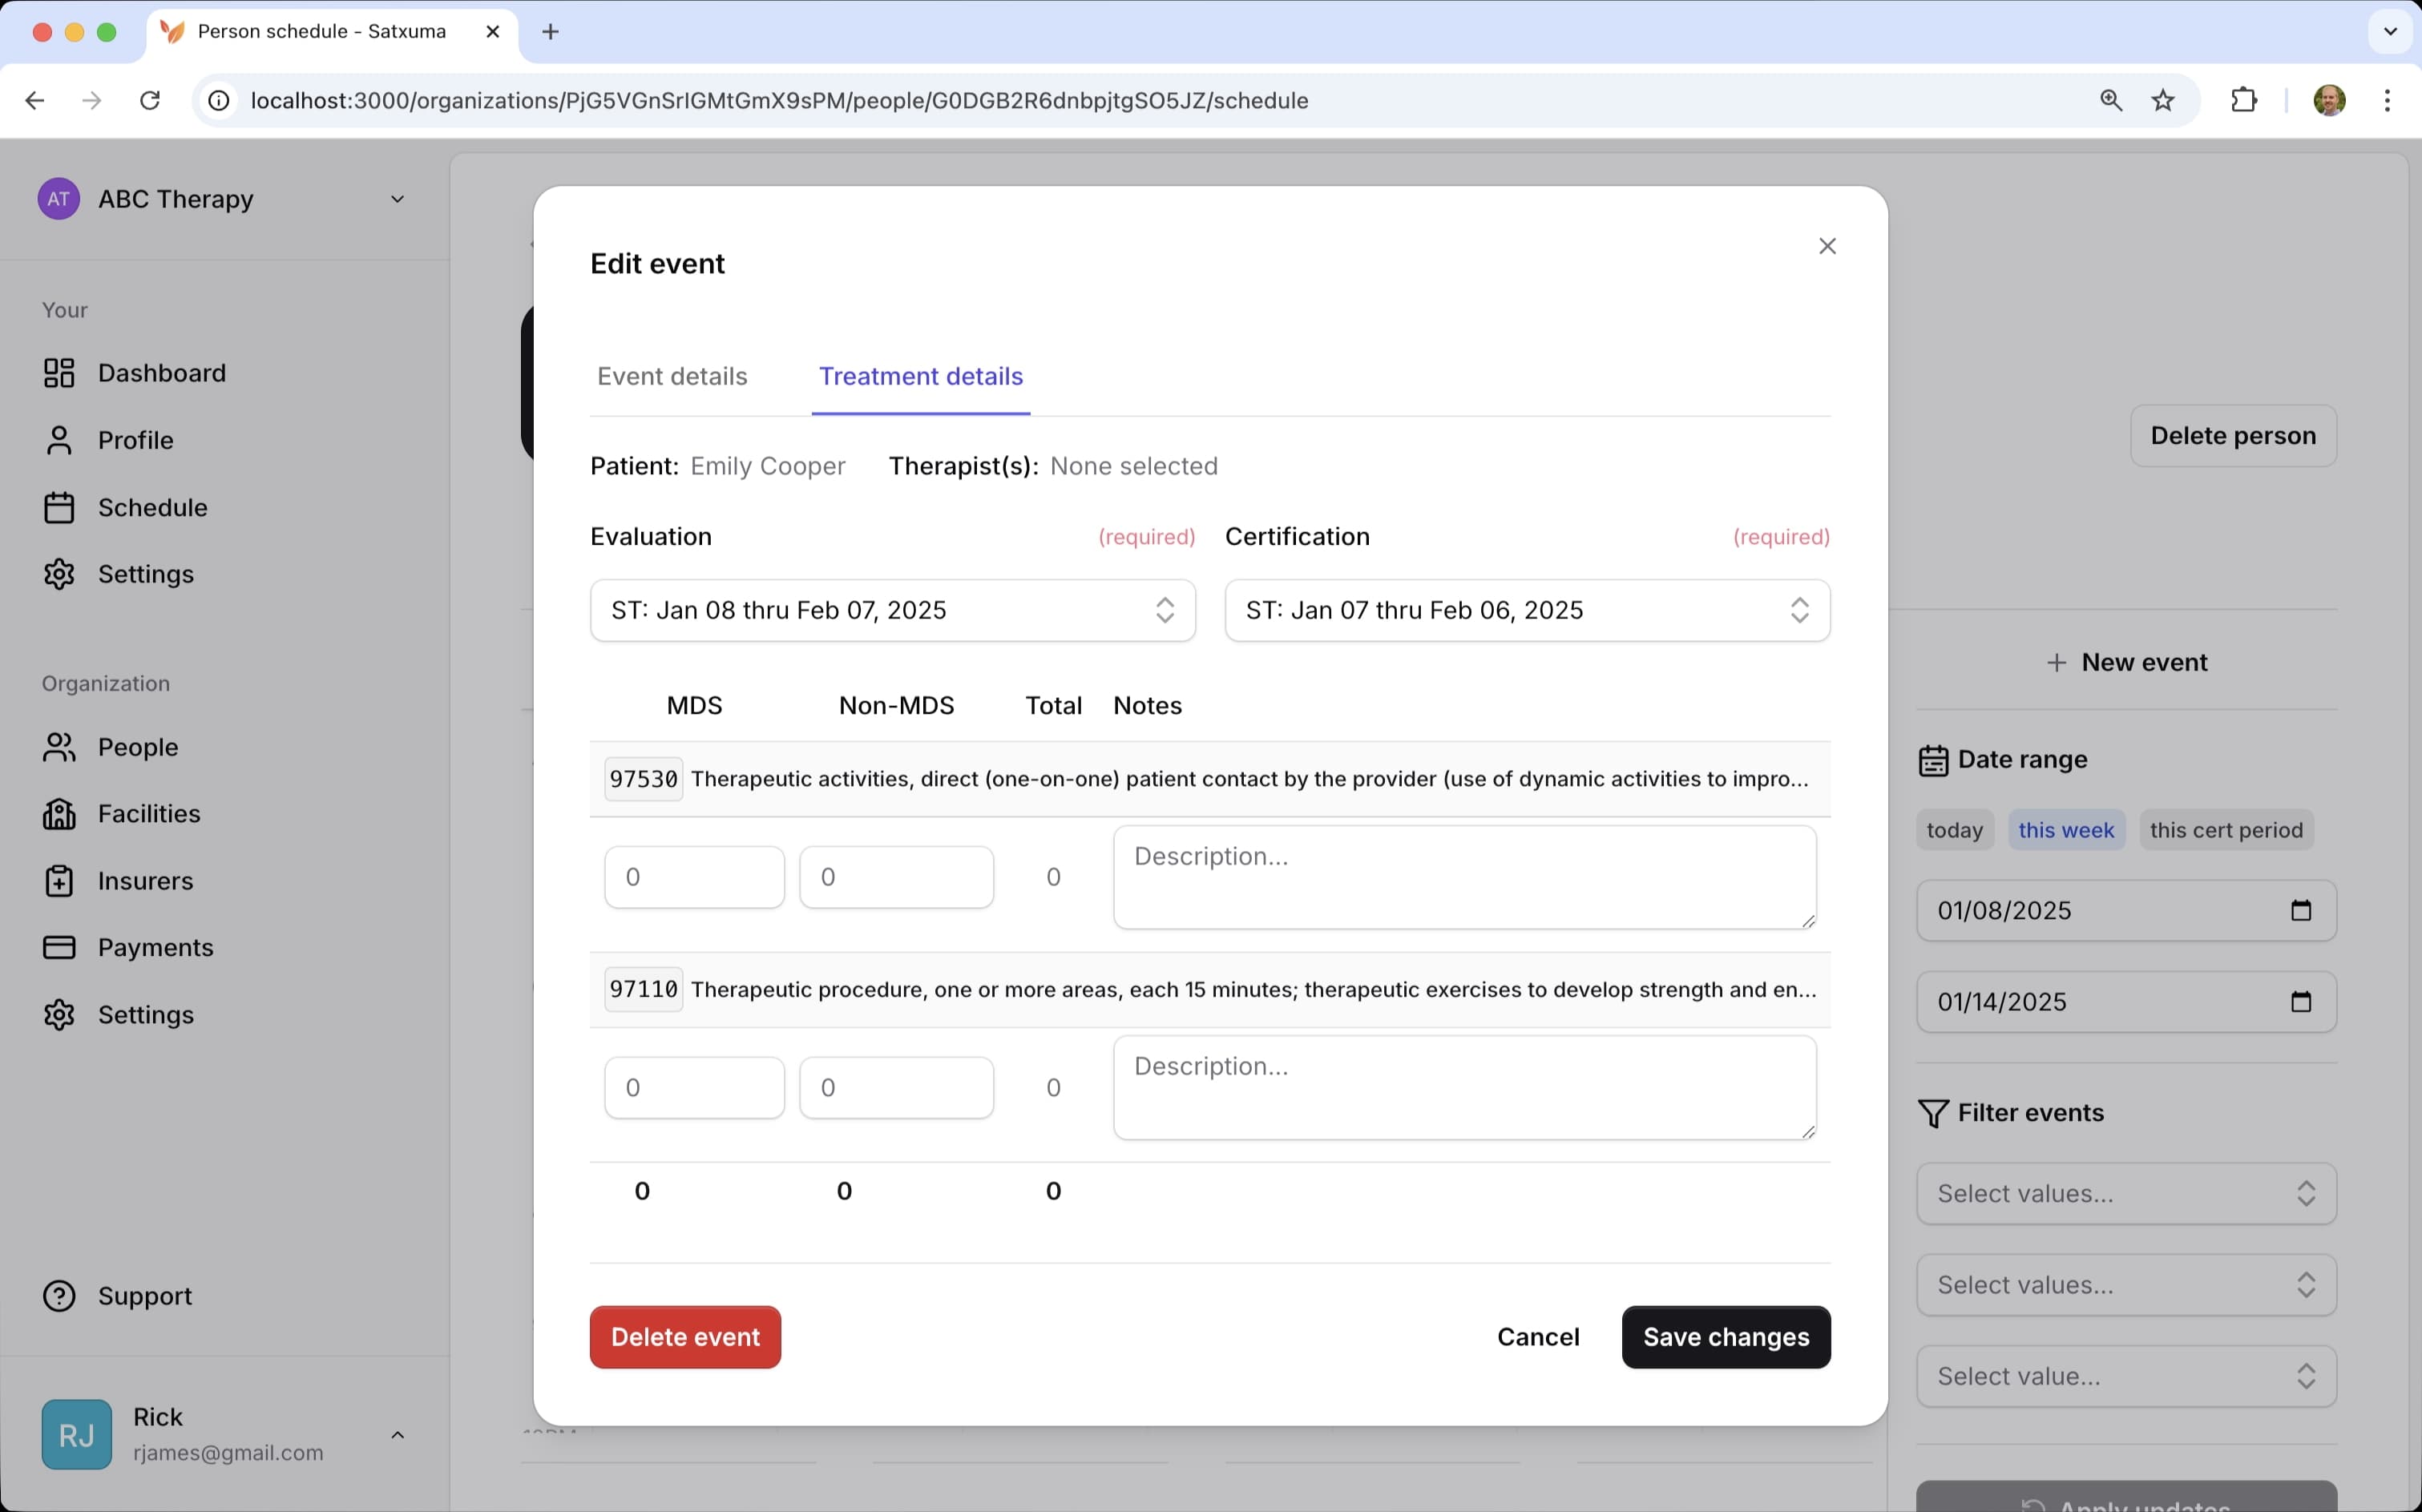Click the browser address bar URL
The width and height of the screenshot is (2422, 1512).
point(779,100)
